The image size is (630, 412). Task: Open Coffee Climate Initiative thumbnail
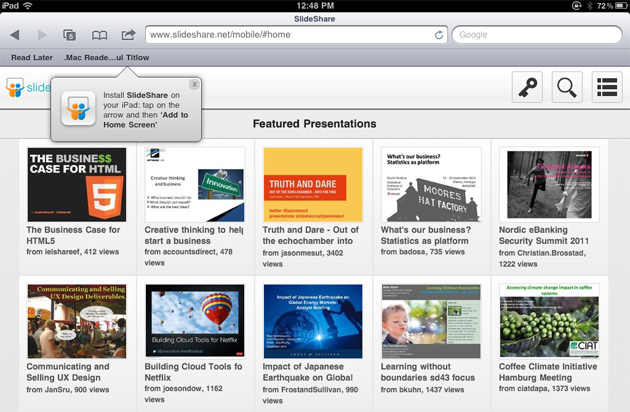click(x=549, y=321)
